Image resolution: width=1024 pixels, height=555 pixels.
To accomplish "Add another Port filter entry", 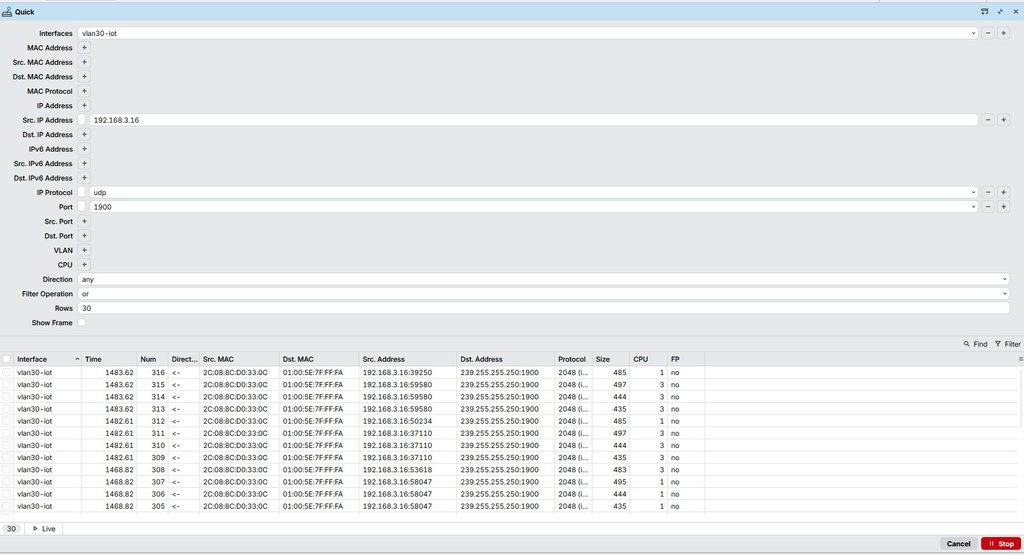I will [1003, 207].
